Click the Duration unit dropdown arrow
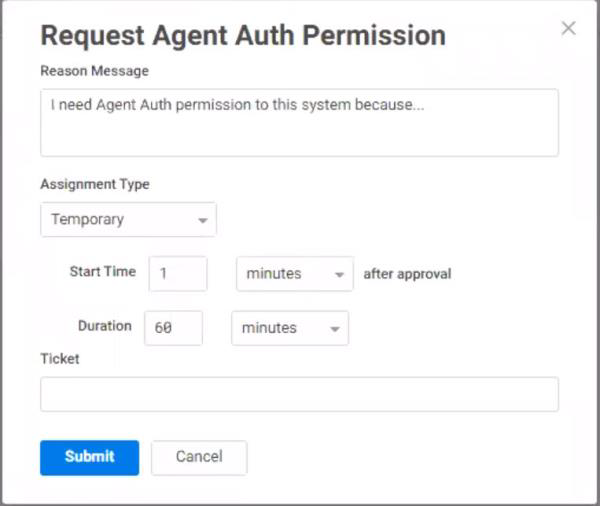Viewport: 600px width, 506px height. point(335,329)
